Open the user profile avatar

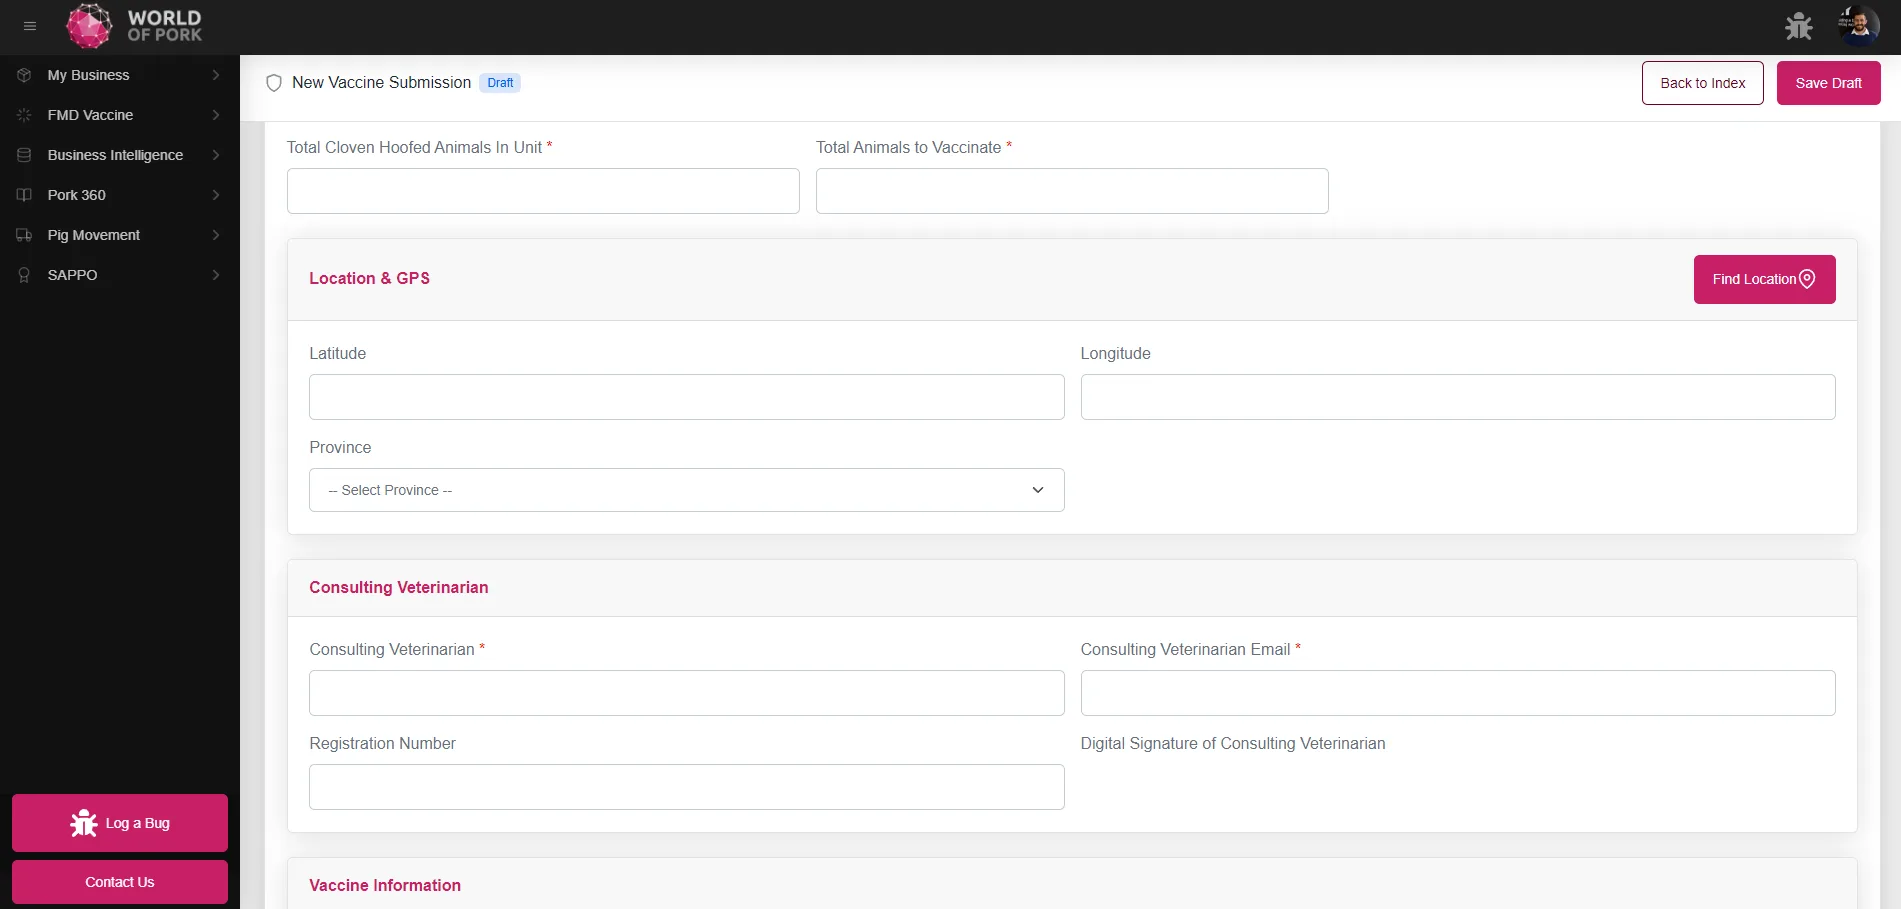click(x=1858, y=26)
